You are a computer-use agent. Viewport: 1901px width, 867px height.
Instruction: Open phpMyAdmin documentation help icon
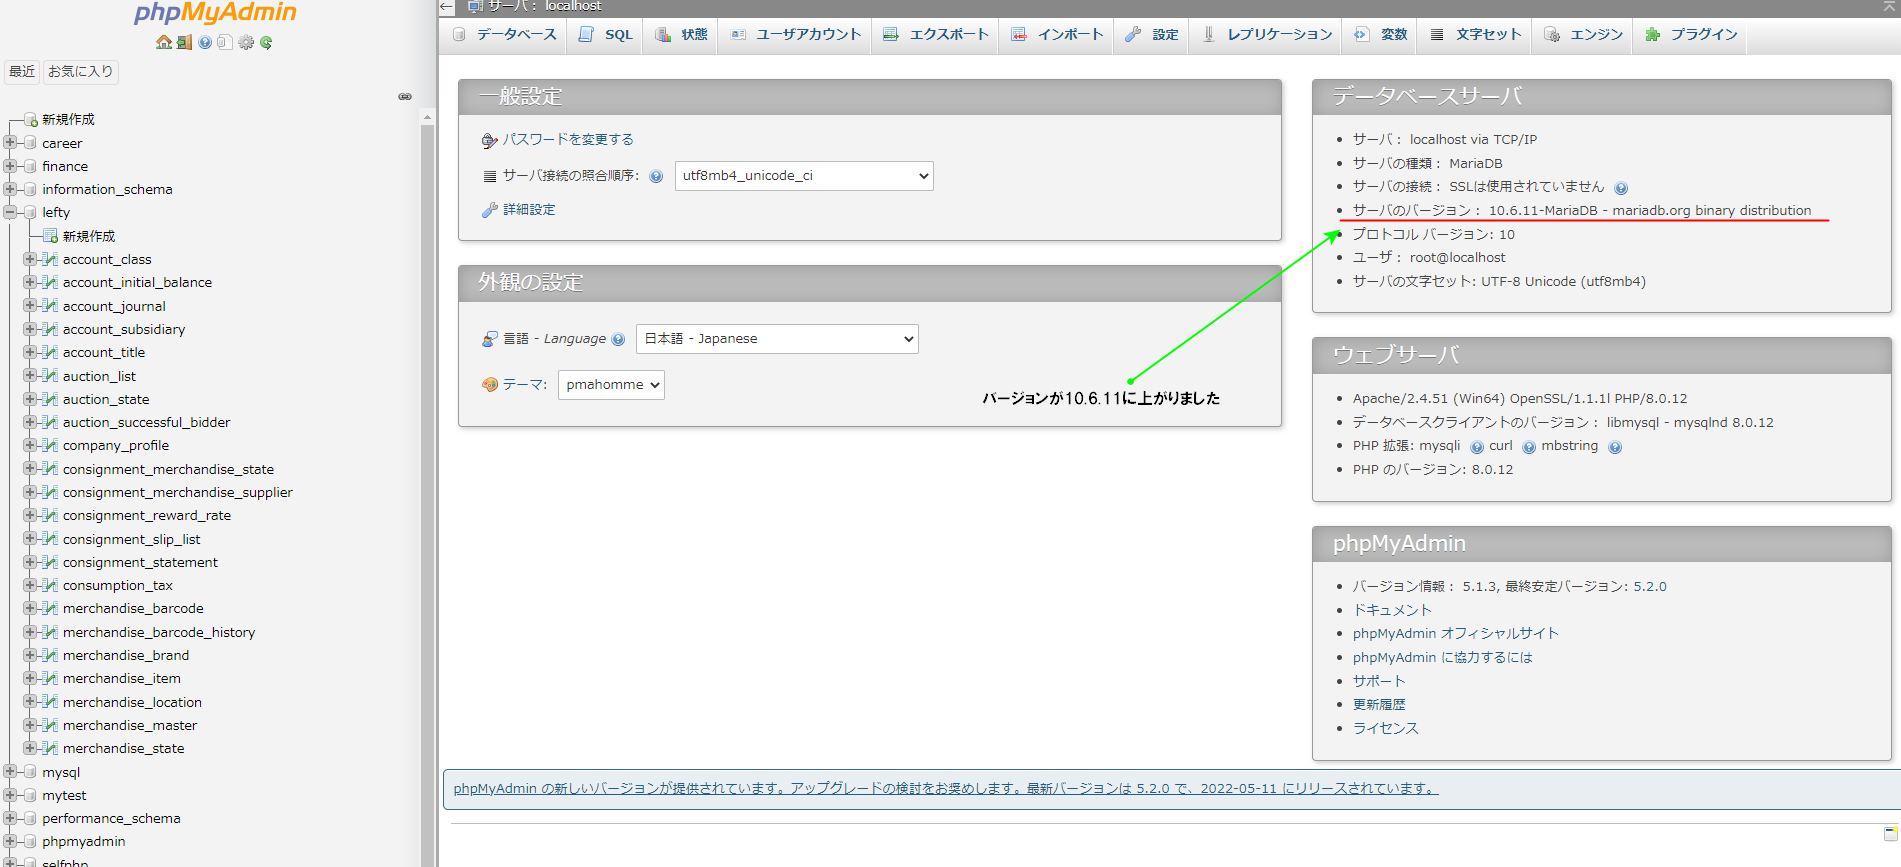[205, 42]
